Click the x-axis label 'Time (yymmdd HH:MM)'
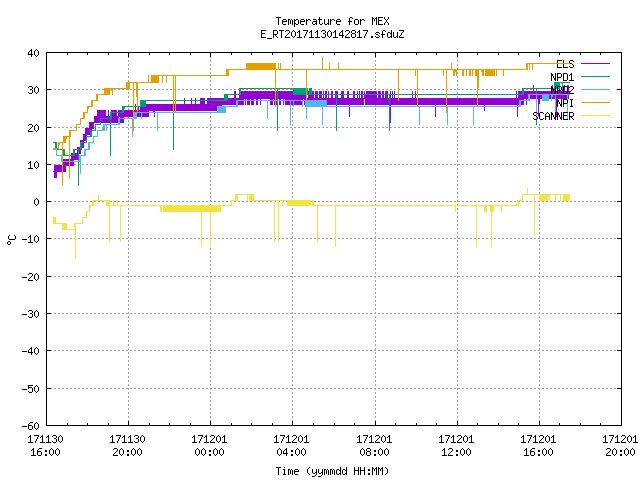 332,471
